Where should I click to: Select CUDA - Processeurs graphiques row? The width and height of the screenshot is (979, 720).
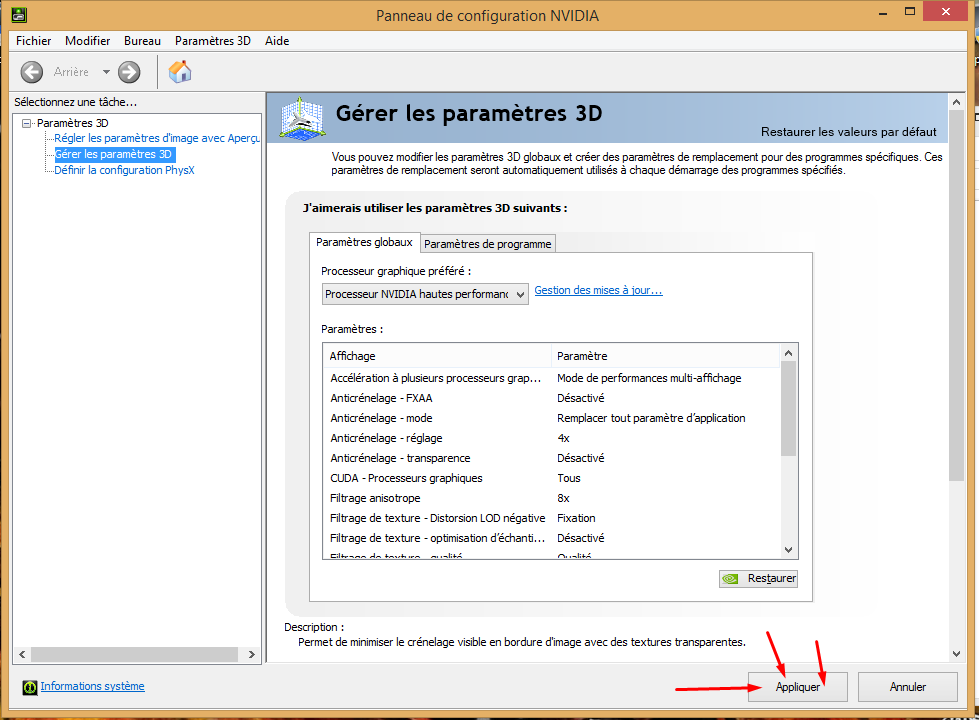point(551,478)
